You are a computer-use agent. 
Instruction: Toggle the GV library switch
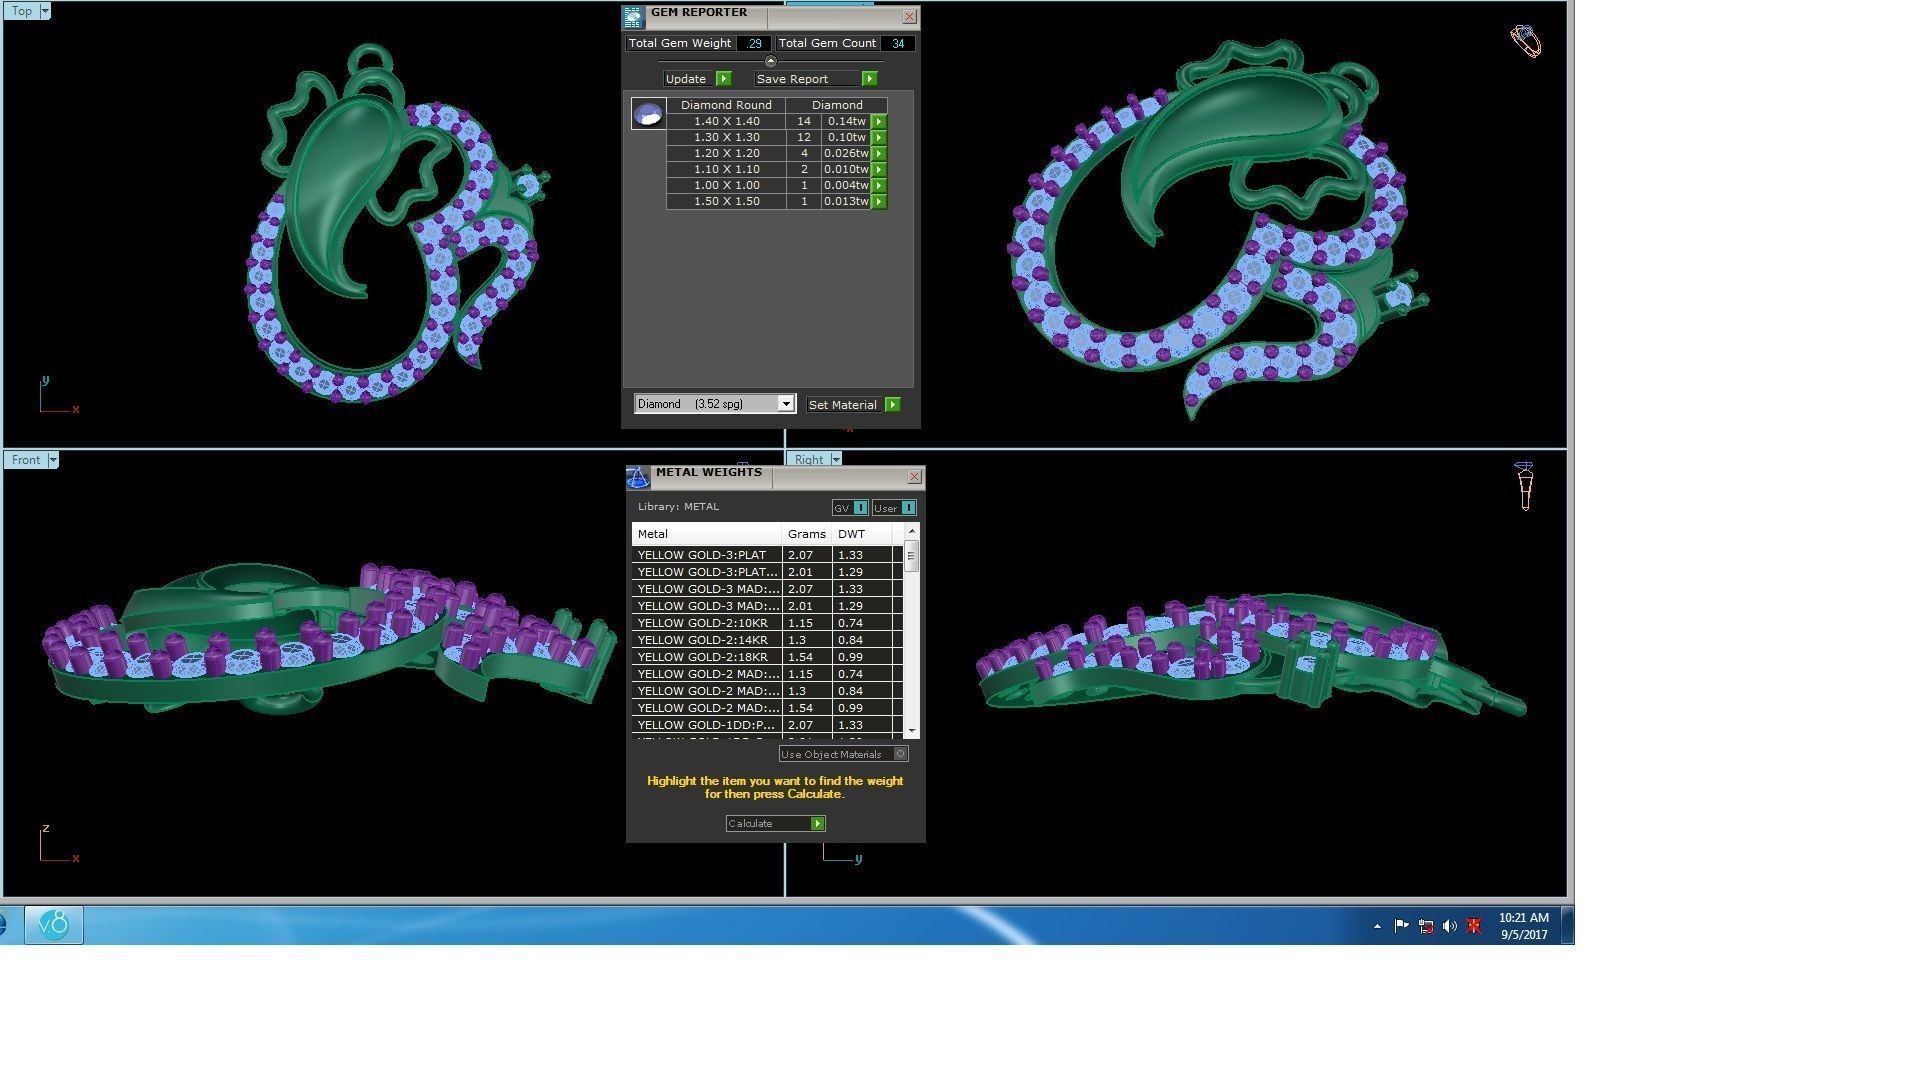[860, 508]
